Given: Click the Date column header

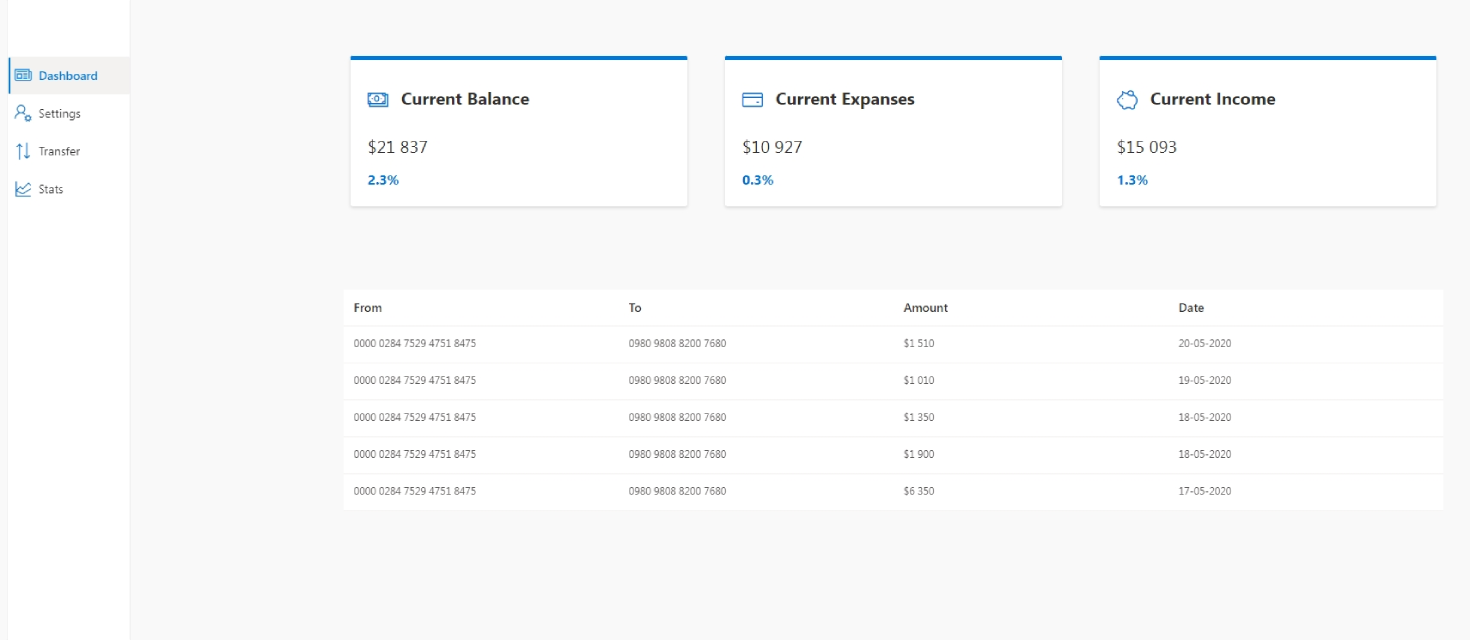Looking at the screenshot, I should 1191,308.
